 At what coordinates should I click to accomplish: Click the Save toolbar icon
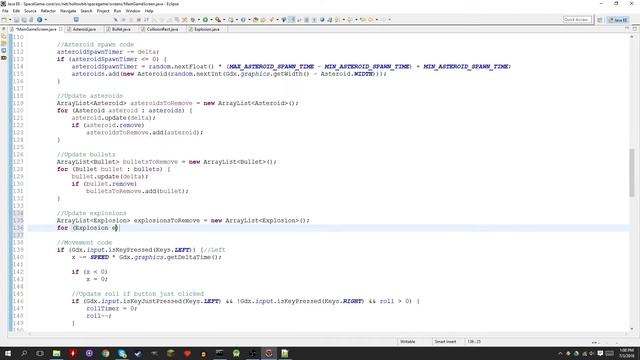point(17,20)
